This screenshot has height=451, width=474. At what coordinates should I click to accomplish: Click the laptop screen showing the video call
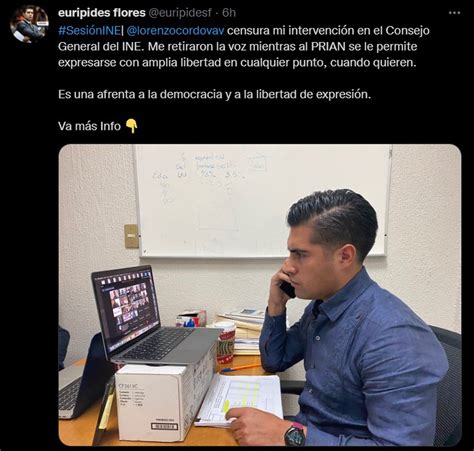click(x=129, y=306)
